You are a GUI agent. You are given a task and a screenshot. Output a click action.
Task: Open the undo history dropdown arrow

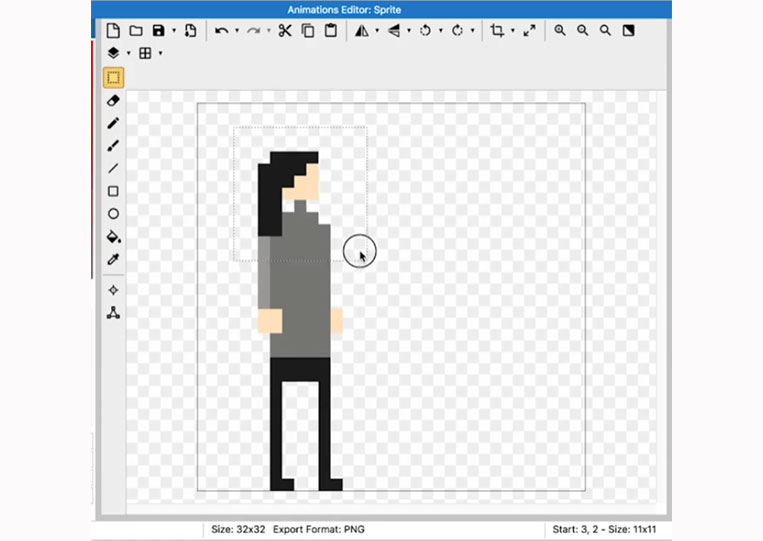point(237,31)
